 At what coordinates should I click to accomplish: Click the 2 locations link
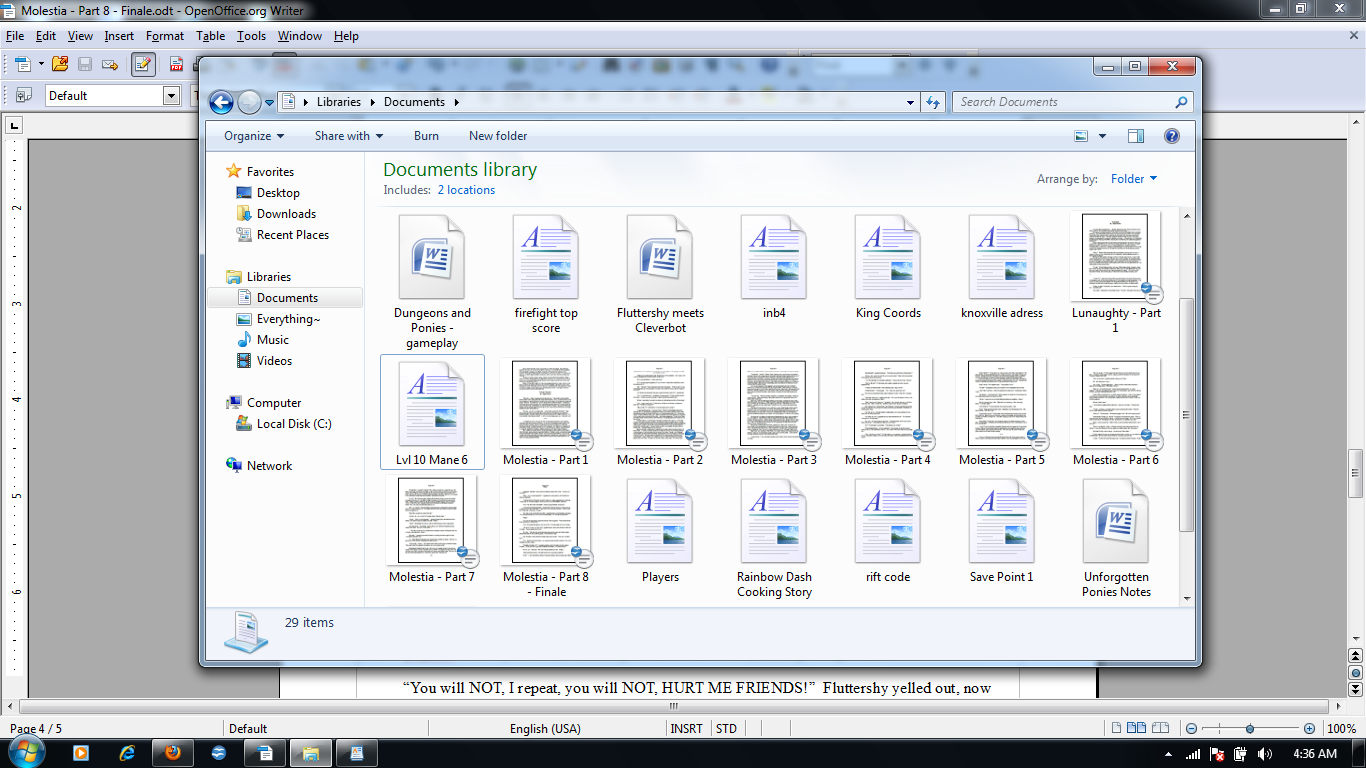pyautogui.click(x=466, y=190)
